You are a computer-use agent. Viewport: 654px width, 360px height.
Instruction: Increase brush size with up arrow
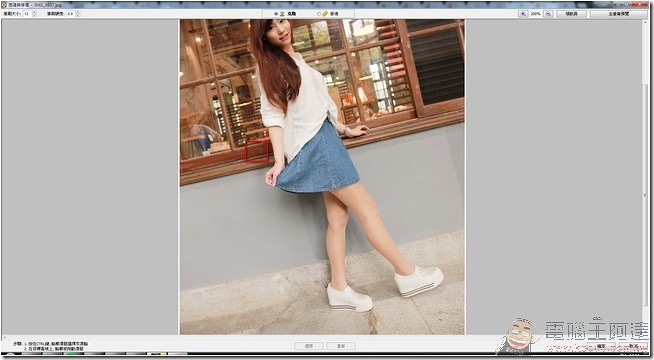pos(34,12)
